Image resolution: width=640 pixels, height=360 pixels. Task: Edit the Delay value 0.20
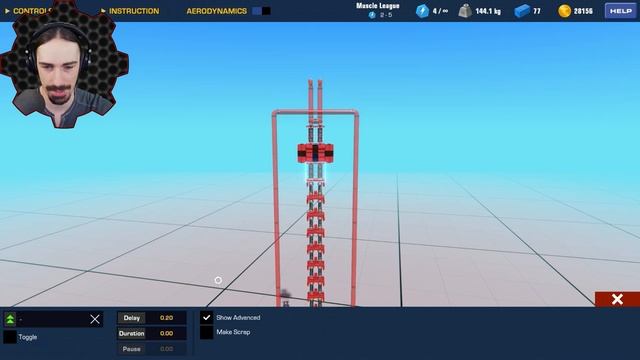coord(166,318)
